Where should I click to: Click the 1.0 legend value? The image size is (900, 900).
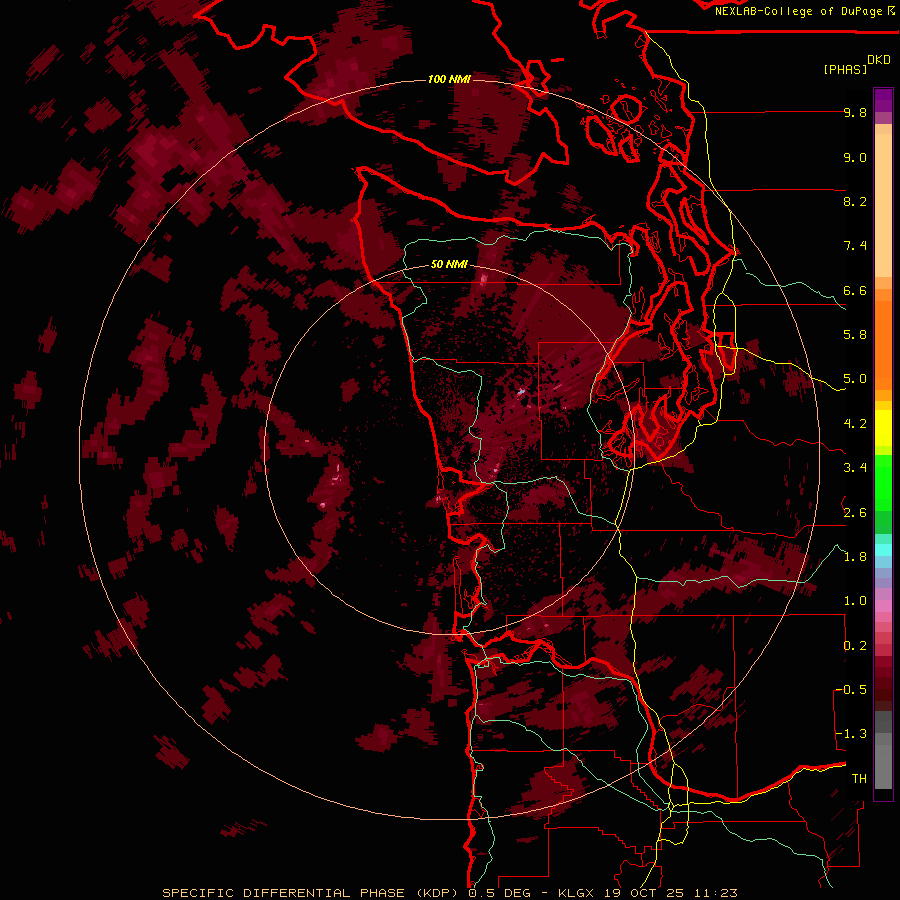coord(855,601)
